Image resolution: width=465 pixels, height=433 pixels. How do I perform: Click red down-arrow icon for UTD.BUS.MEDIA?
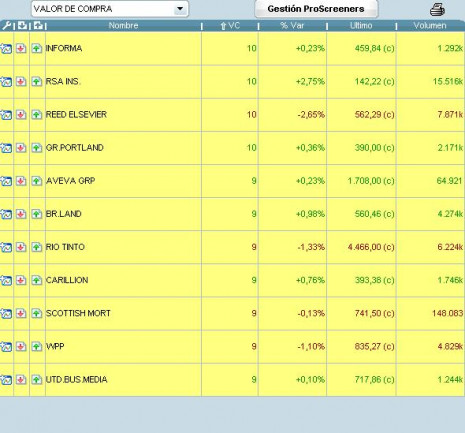point(21,380)
